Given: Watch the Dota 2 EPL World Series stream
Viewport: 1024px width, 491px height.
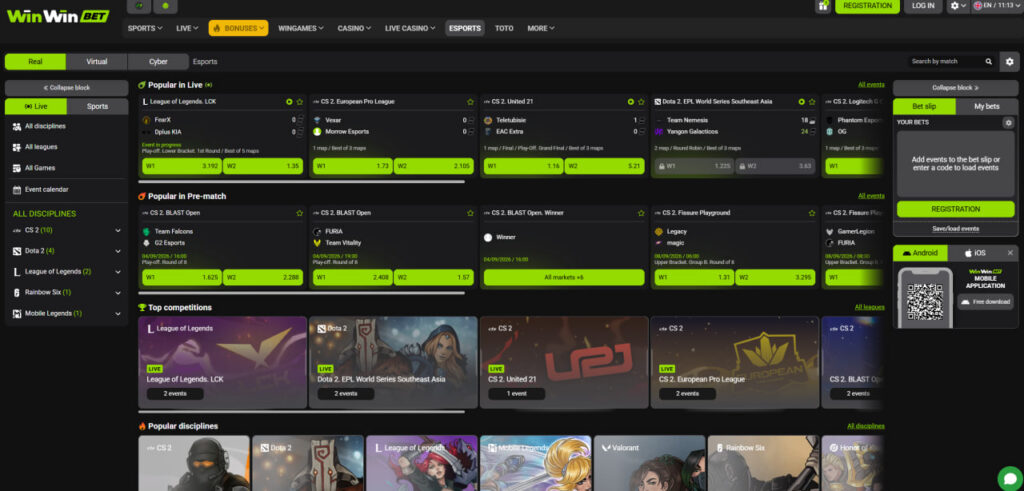Looking at the screenshot, I should pos(801,102).
